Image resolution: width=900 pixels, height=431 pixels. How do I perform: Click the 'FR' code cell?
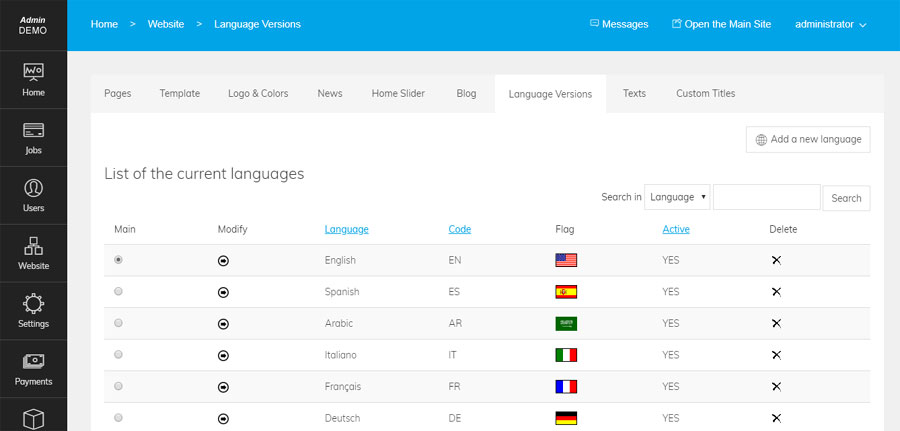click(x=455, y=387)
